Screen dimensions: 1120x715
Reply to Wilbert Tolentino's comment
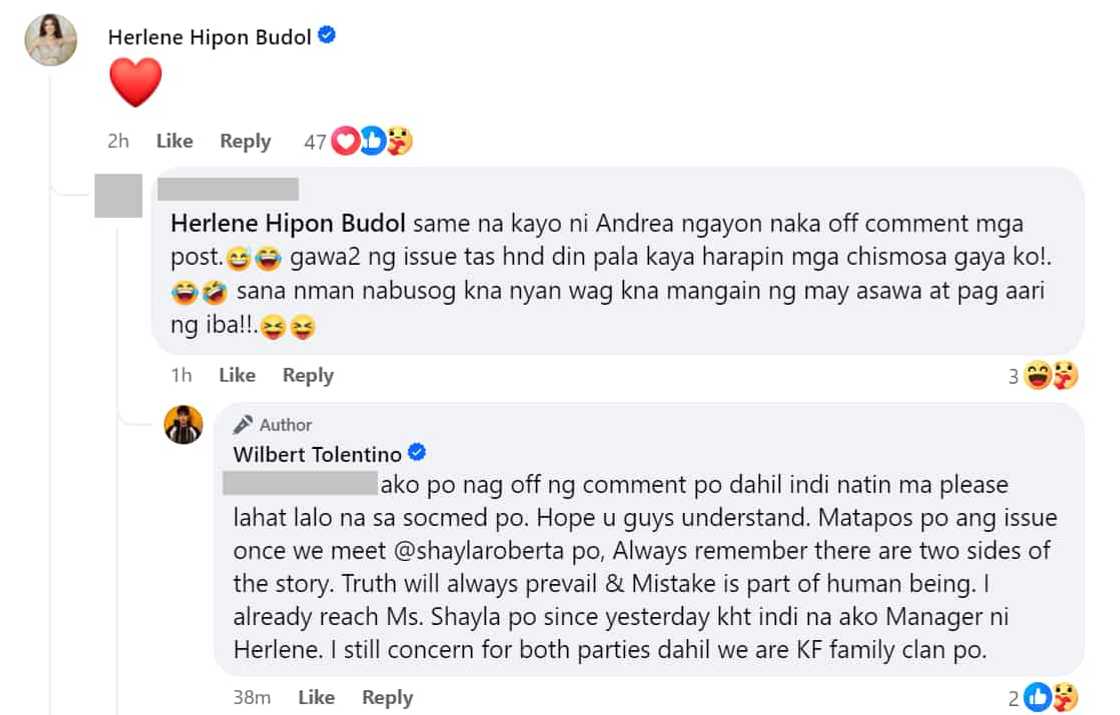pyautogui.click(x=387, y=697)
